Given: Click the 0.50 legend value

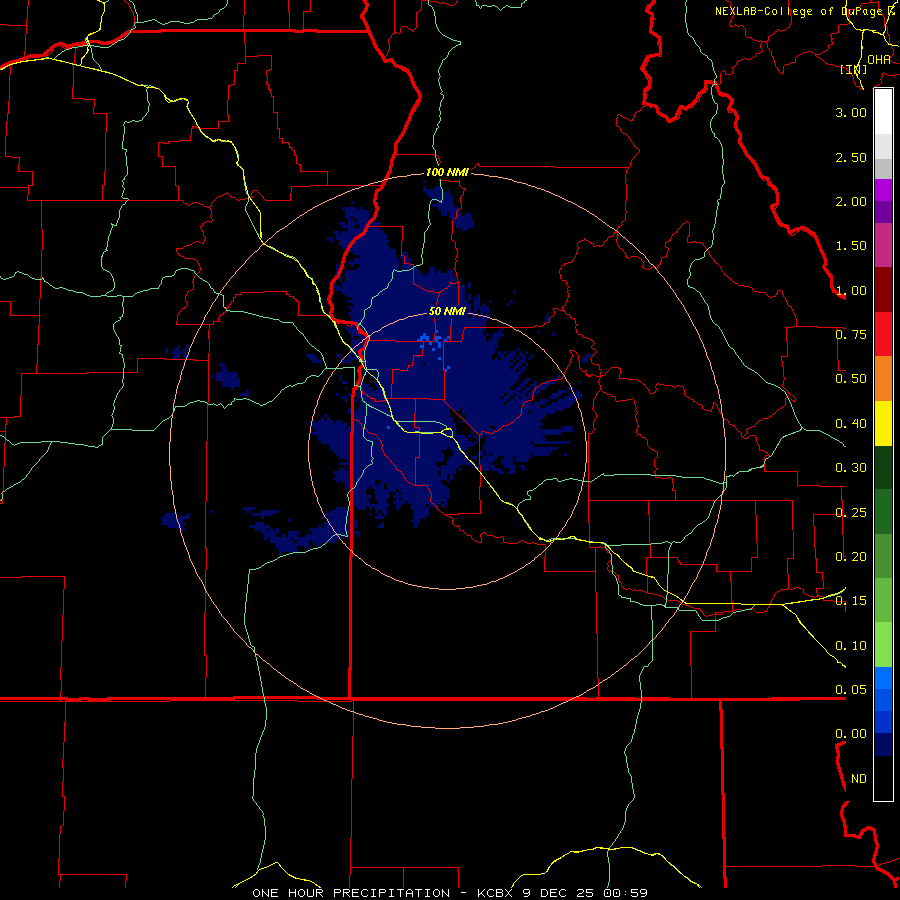Looking at the screenshot, I should click(851, 379).
